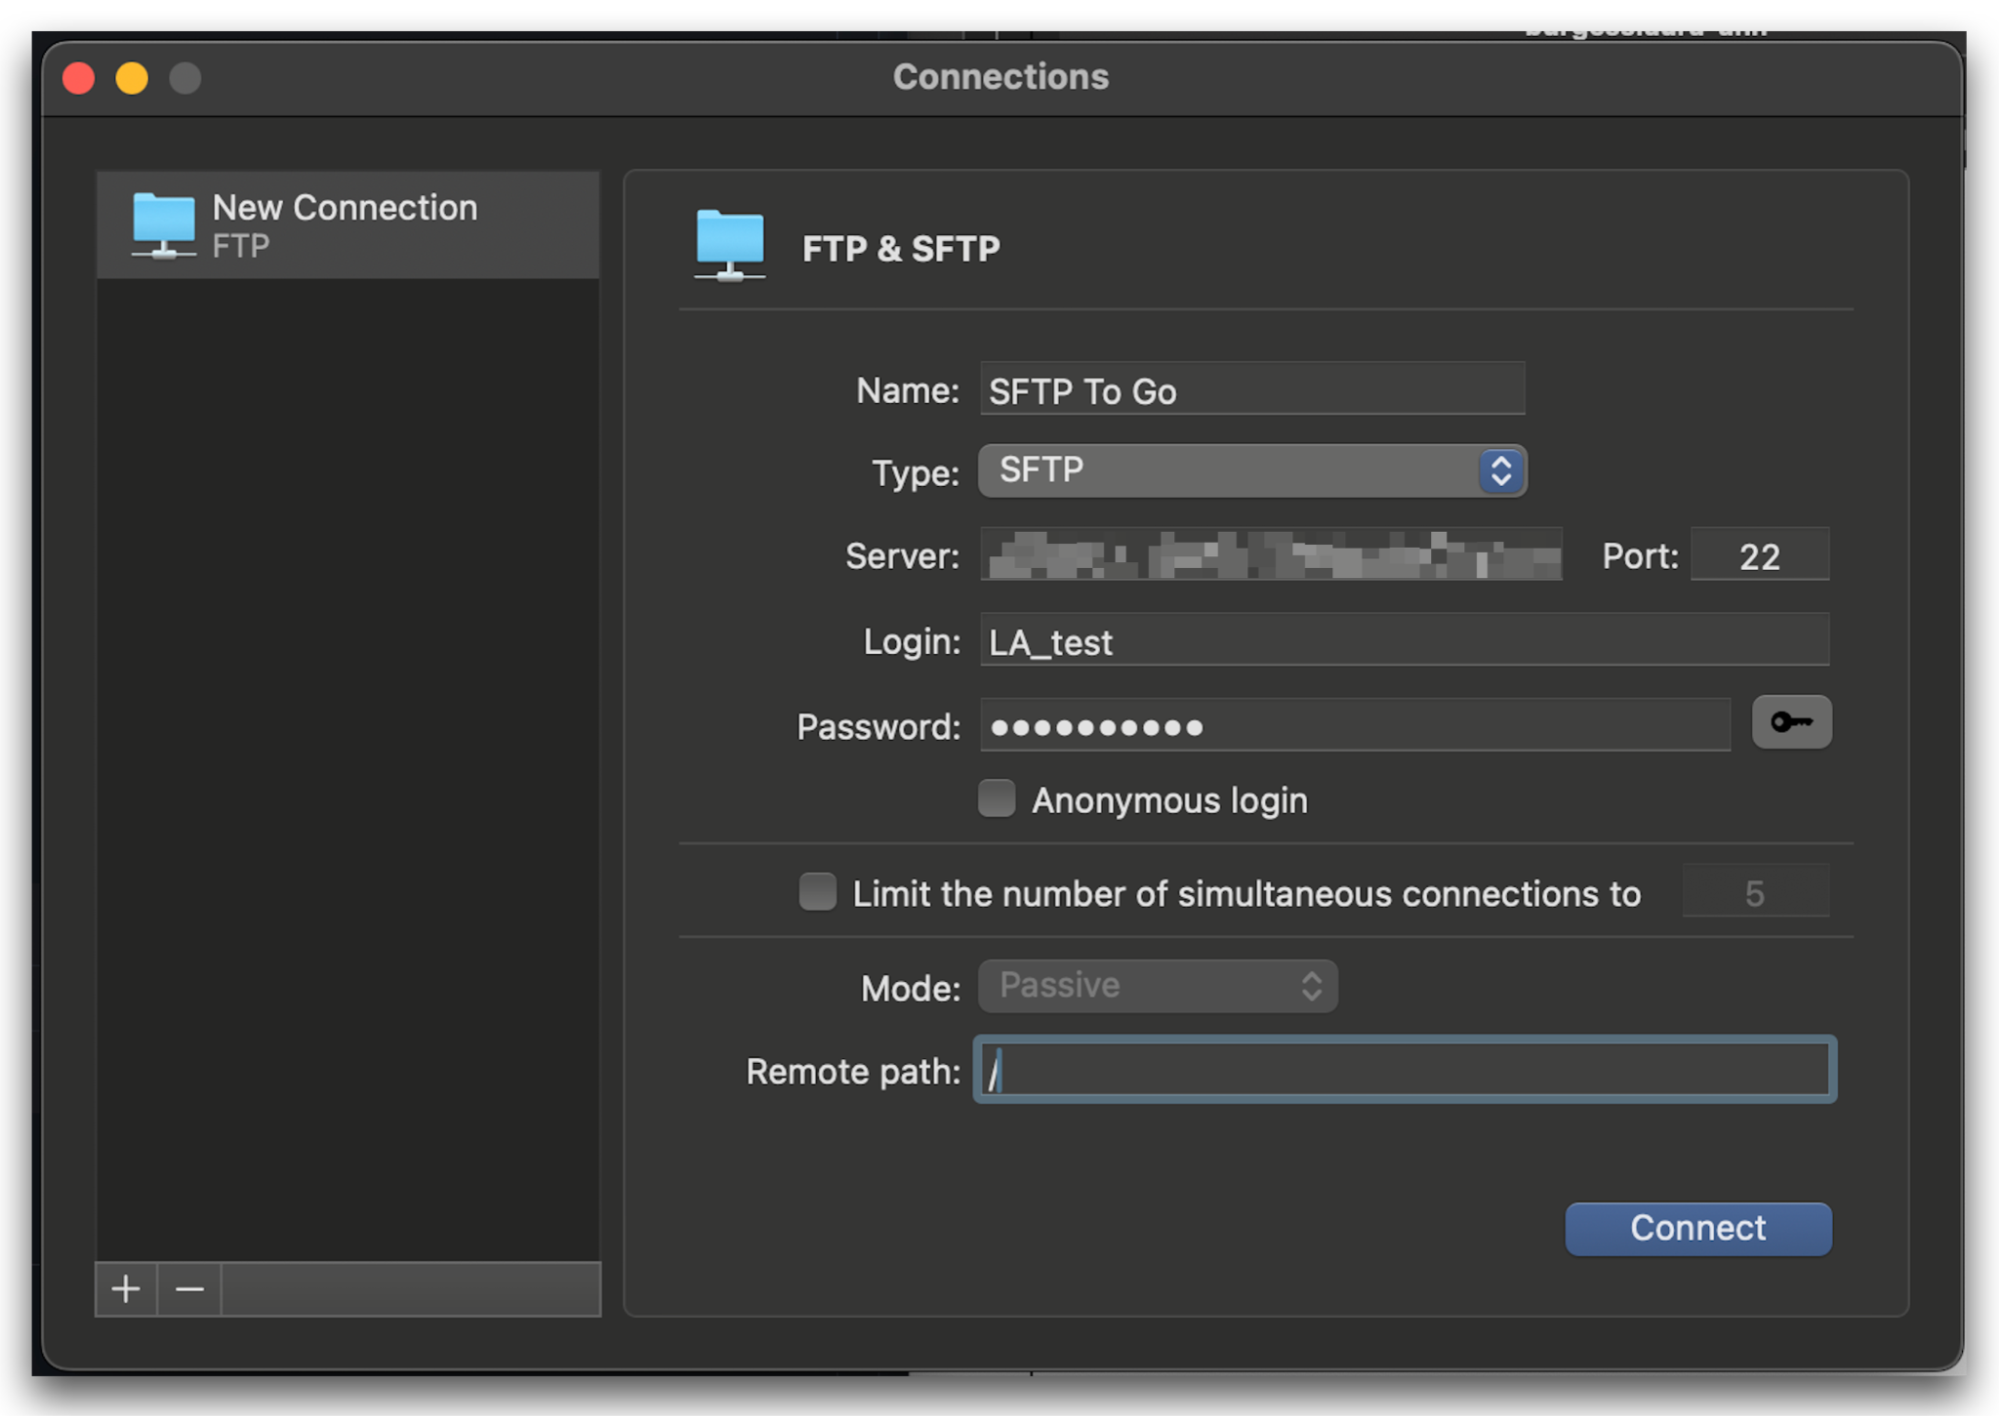
Task: Click the Login field showing LA_test
Action: click(1400, 641)
